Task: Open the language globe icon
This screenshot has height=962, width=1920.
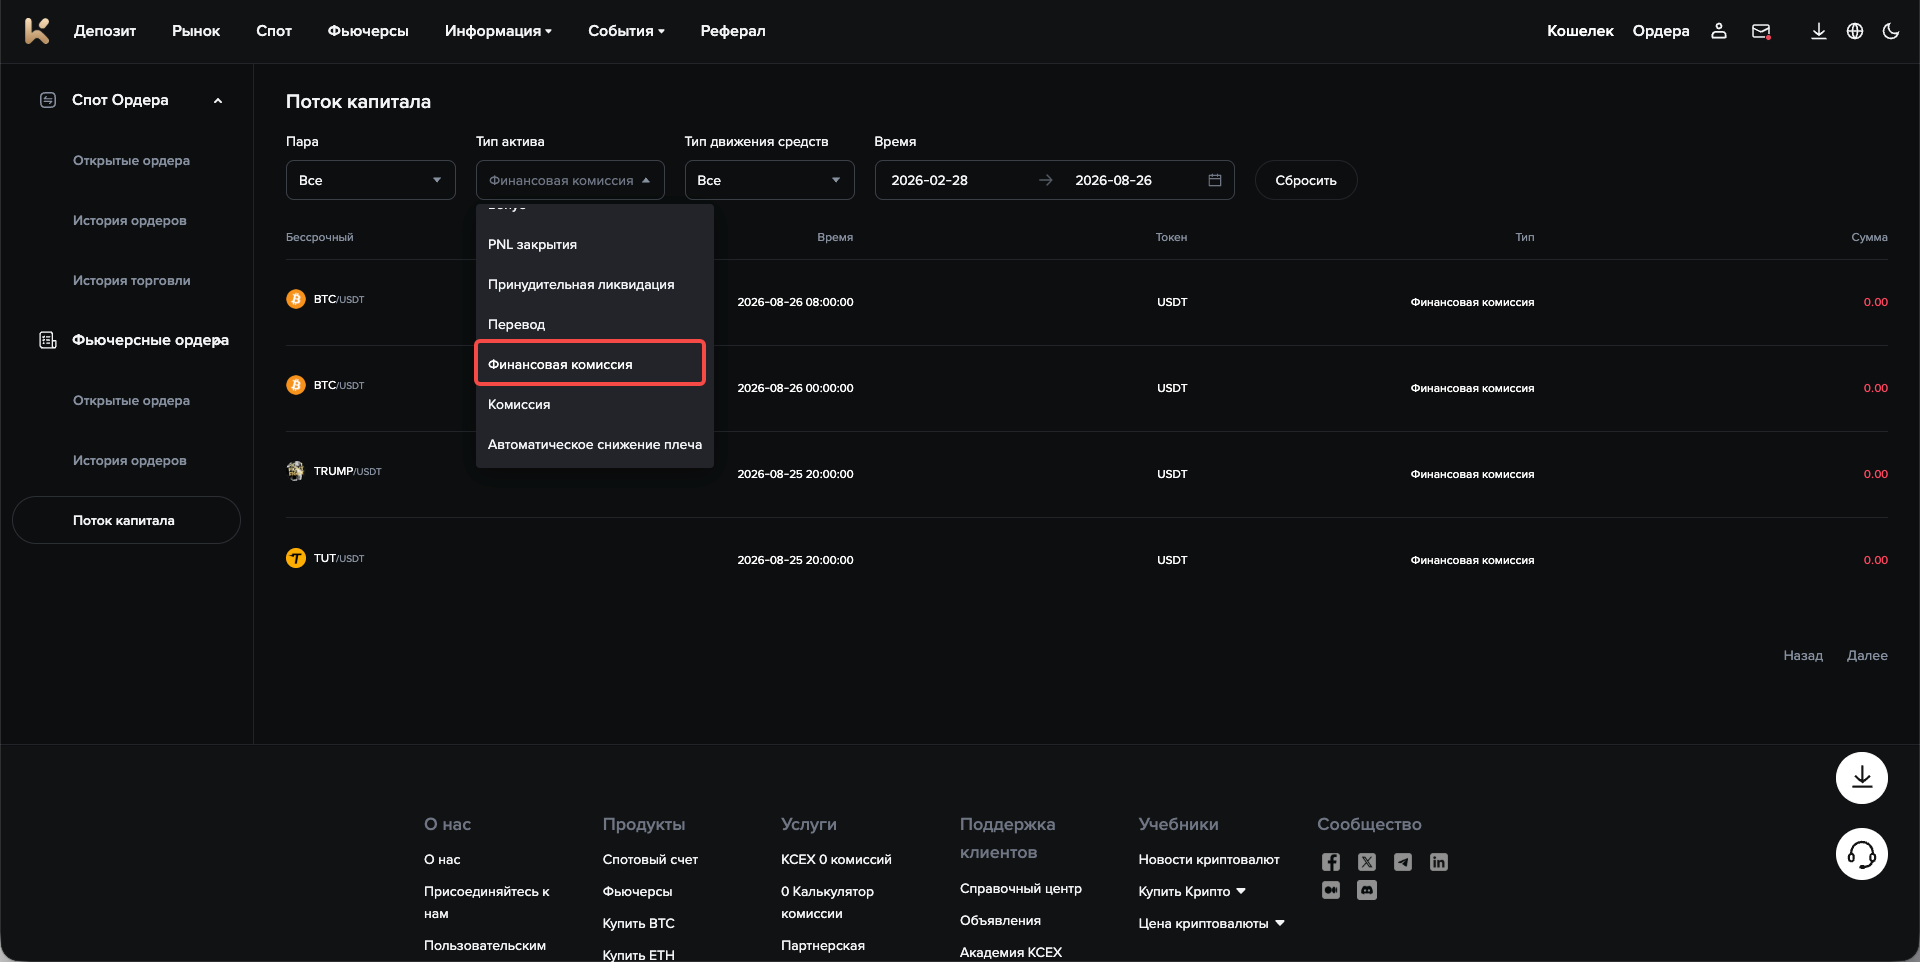Action: [x=1855, y=31]
